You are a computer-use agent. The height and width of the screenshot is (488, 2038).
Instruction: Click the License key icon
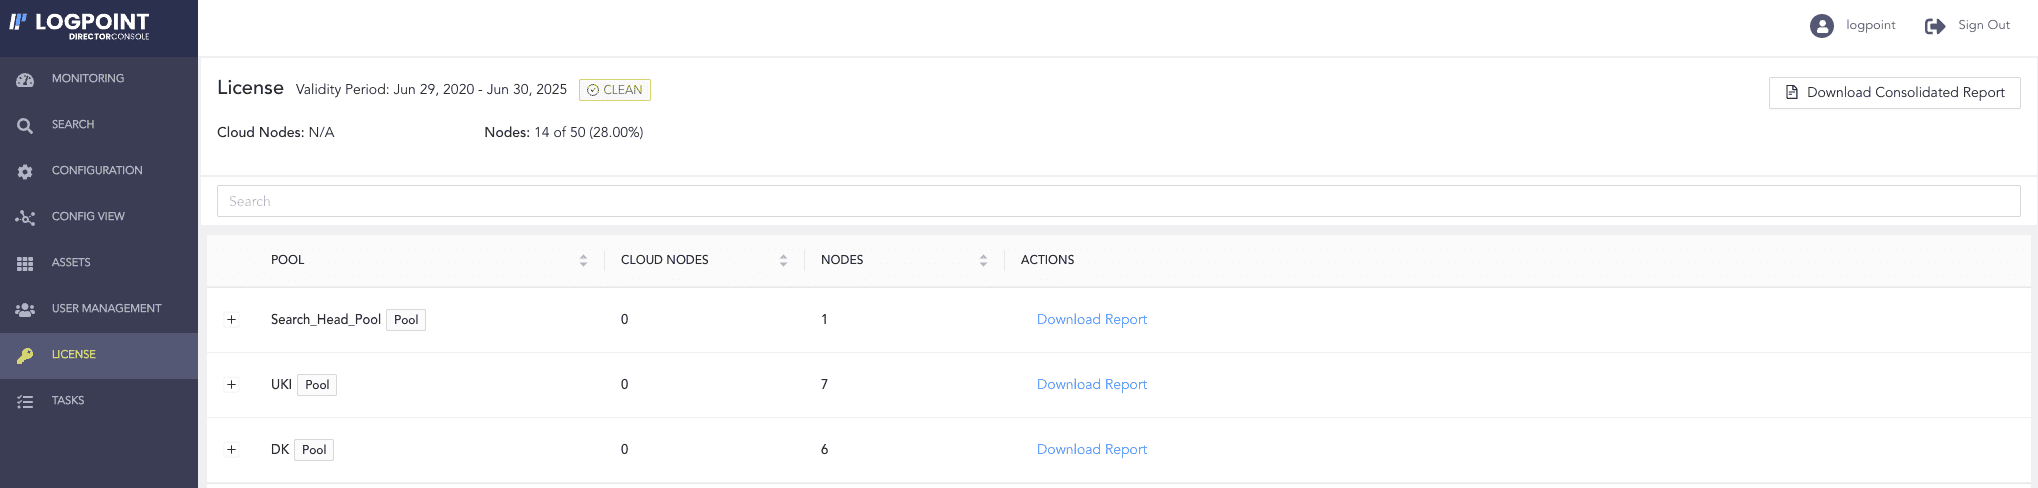point(25,355)
